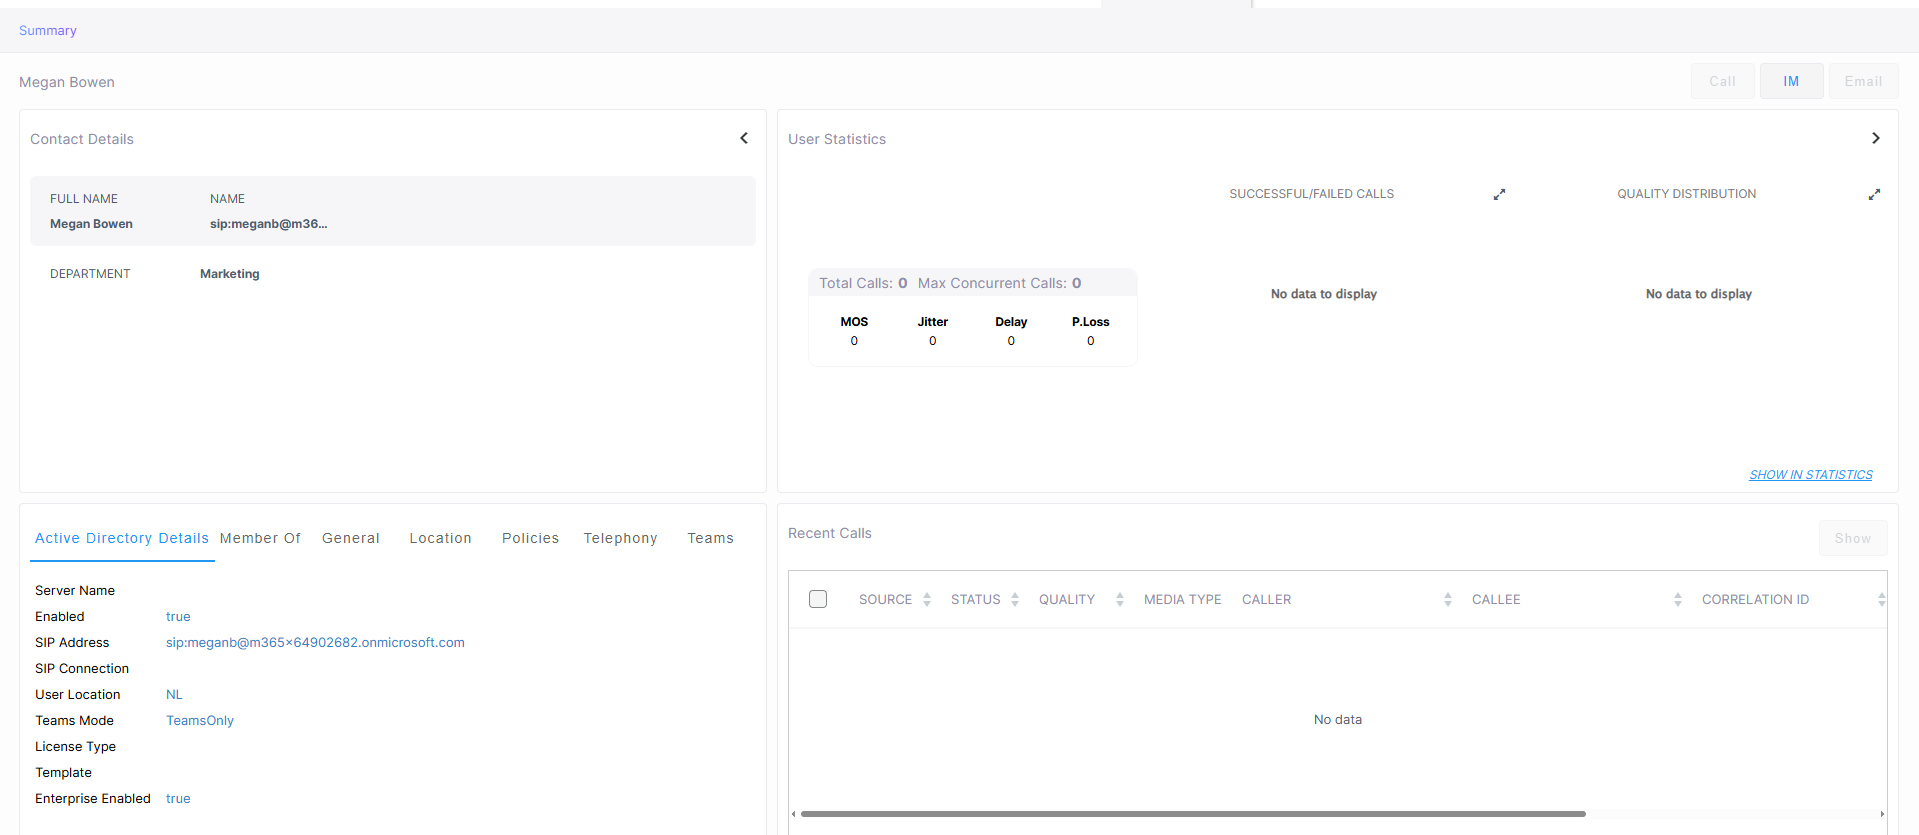The width and height of the screenshot is (1919, 835).
Task: Collapse Contact Details panel with left chevron
Action: (x=744, y=138)
